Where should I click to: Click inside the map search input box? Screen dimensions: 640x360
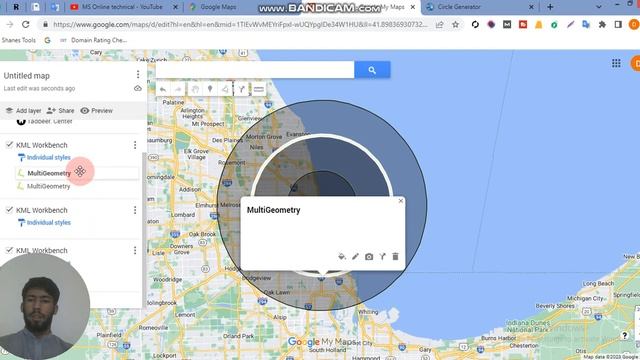pos(255,70)
